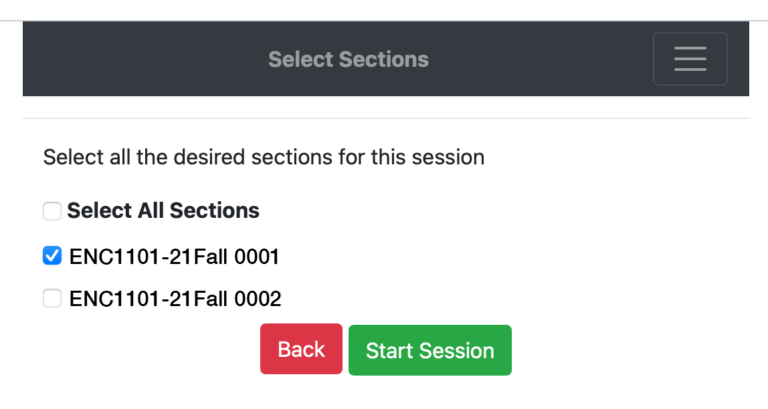Tick the box next to bold Select All
The width and height of the screenshot is (768, 409).
(x=52, y=211)
